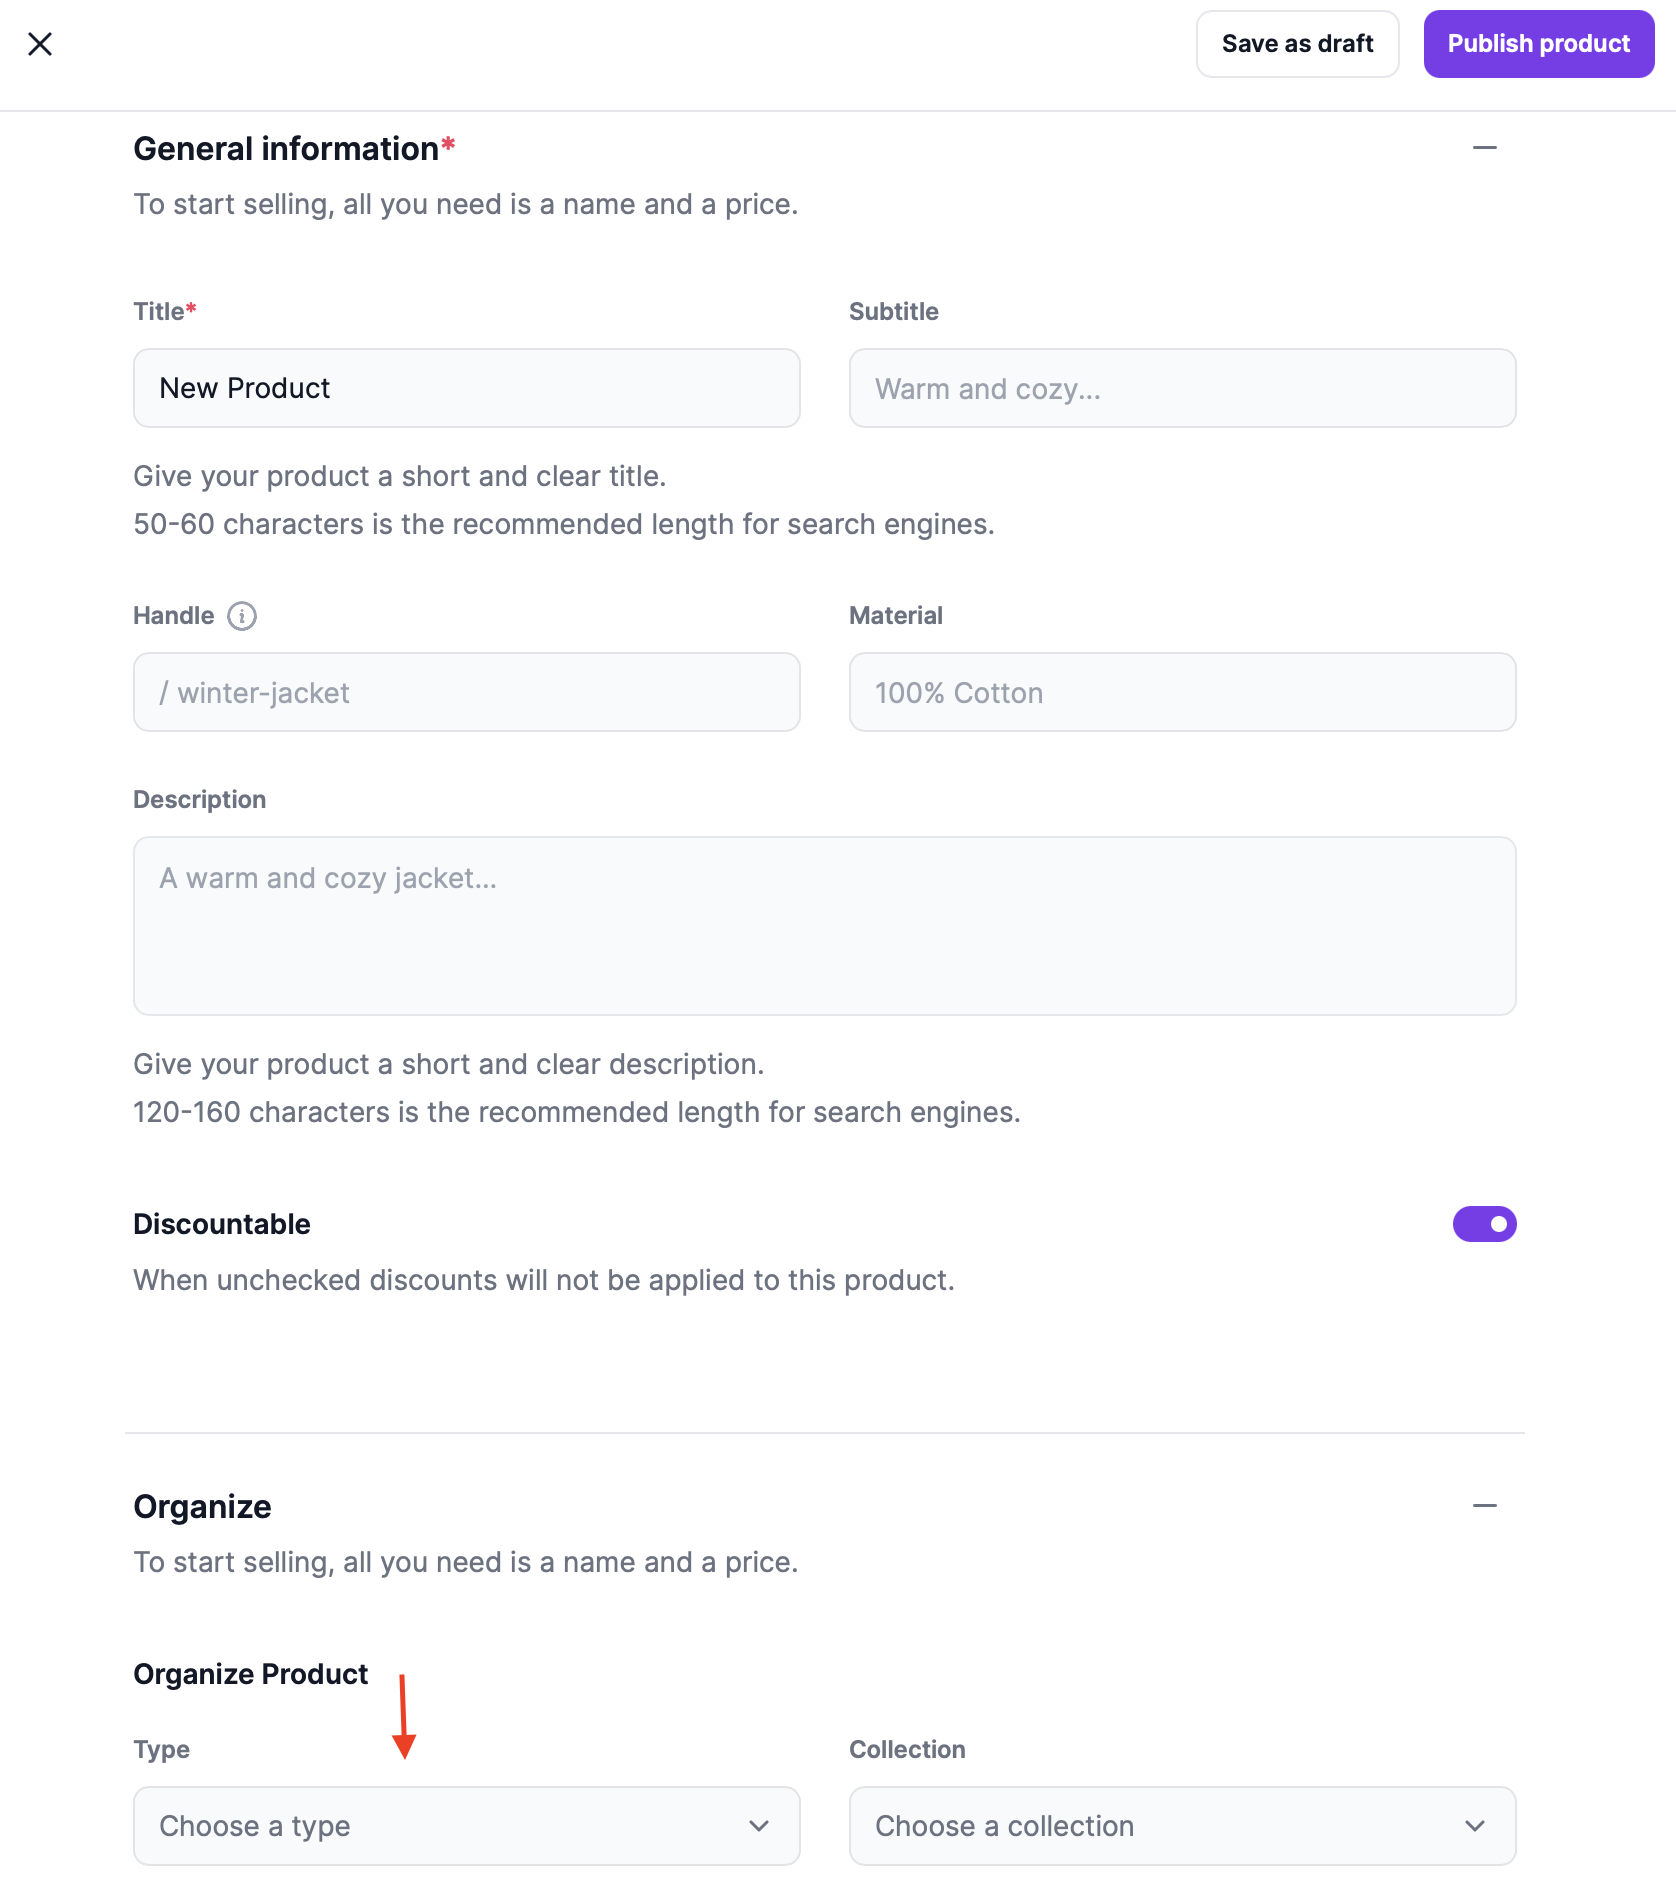Viewport: 1676px width, 1896px height.
Task: Click the Organize Product subheading
Action: coord(250,1674)
